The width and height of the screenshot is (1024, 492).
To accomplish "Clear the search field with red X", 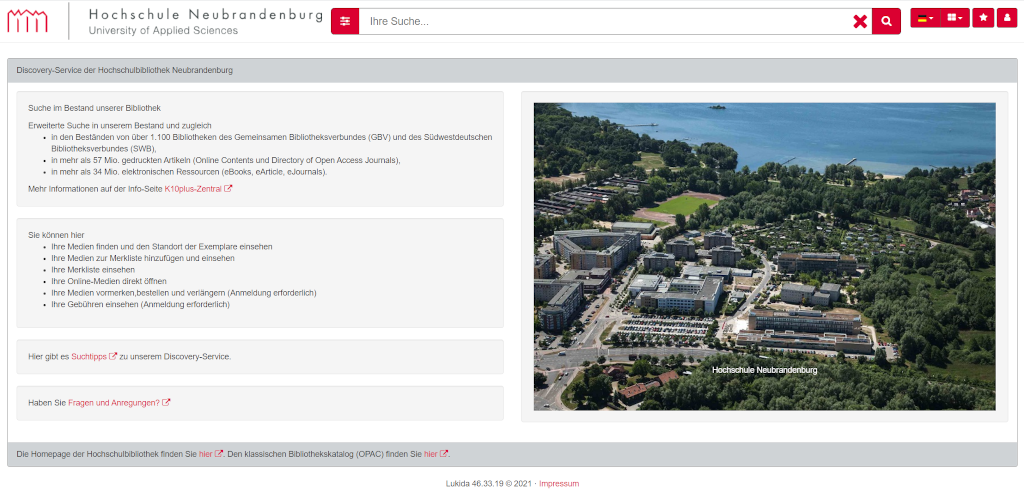I will click(x=859, y=21).
